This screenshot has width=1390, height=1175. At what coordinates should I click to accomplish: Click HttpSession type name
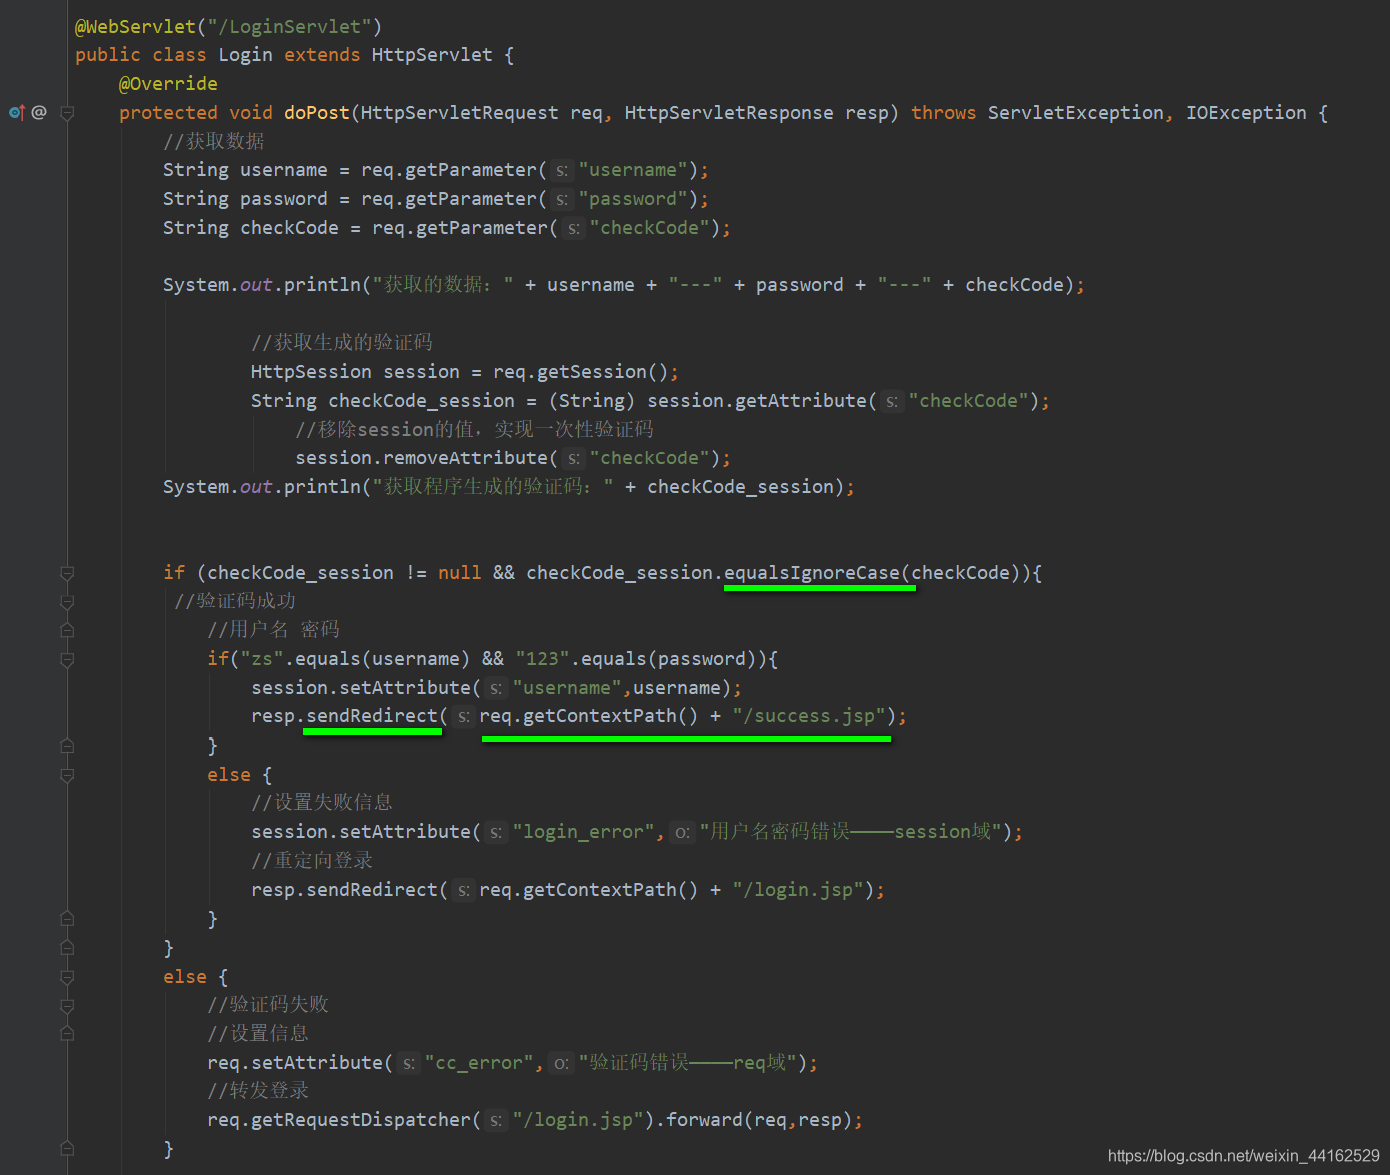coord(311,372)
